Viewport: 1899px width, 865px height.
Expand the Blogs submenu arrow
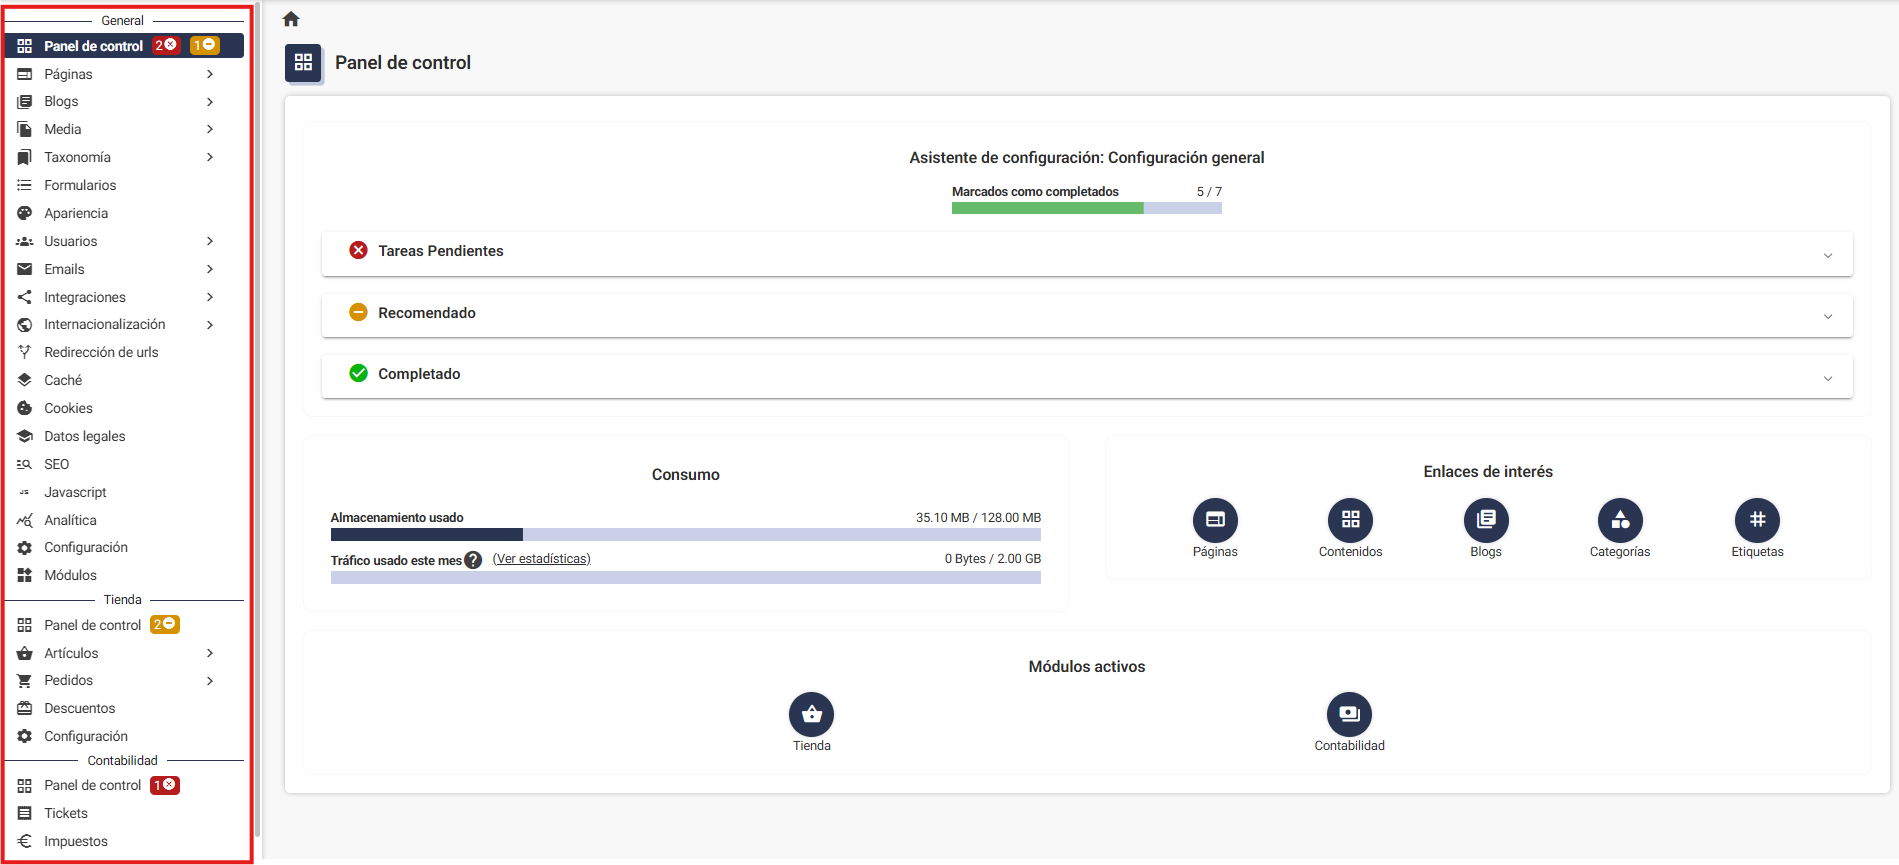[x=210, y=102]
